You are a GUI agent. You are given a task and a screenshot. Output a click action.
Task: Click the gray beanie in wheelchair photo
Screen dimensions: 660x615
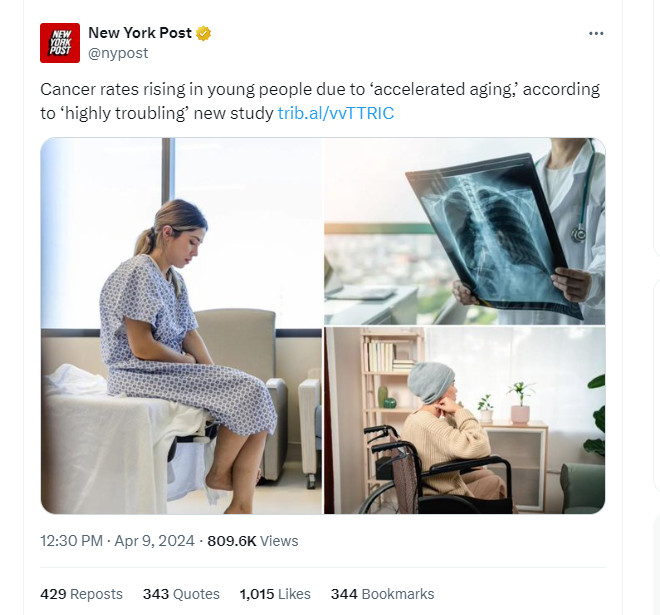coord(430,382)
